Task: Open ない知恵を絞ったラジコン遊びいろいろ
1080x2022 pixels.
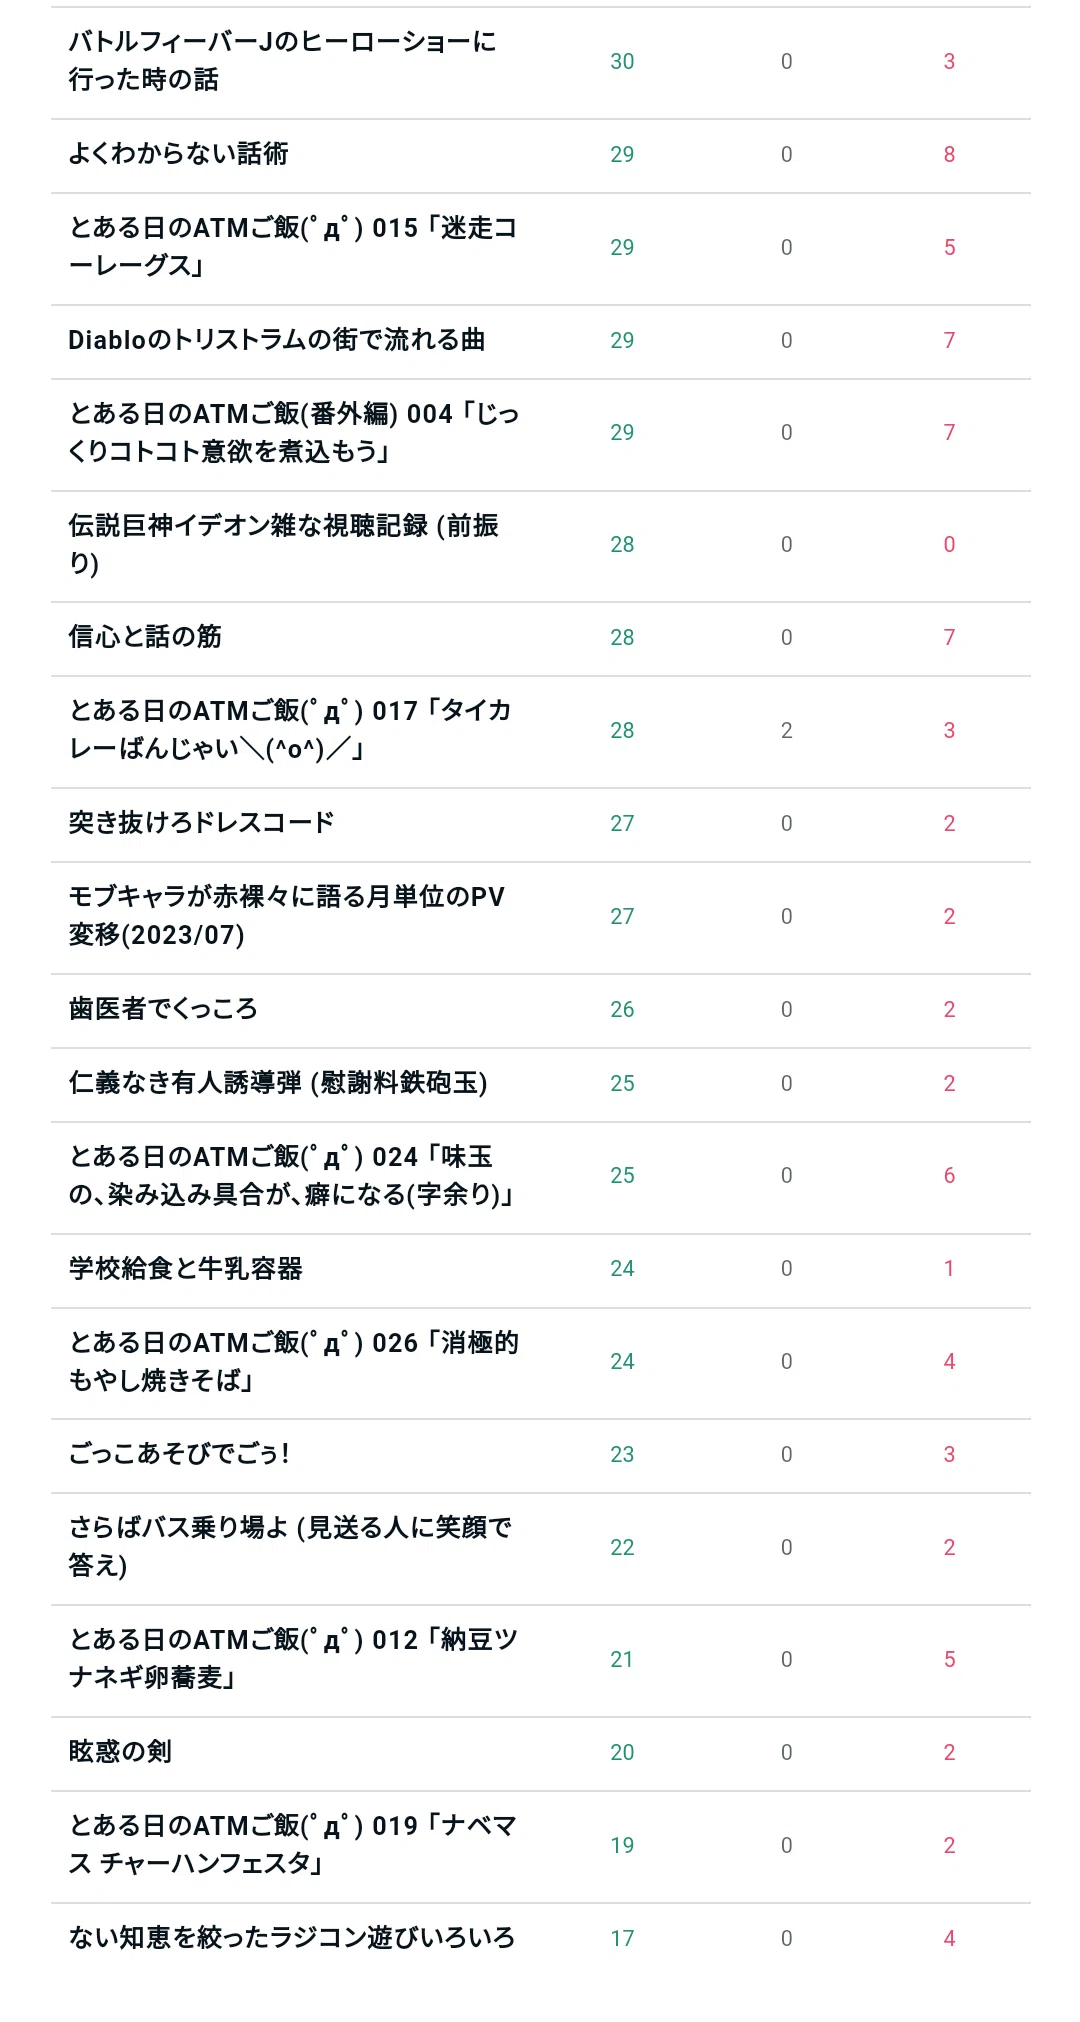Action: coord(292,1938)
